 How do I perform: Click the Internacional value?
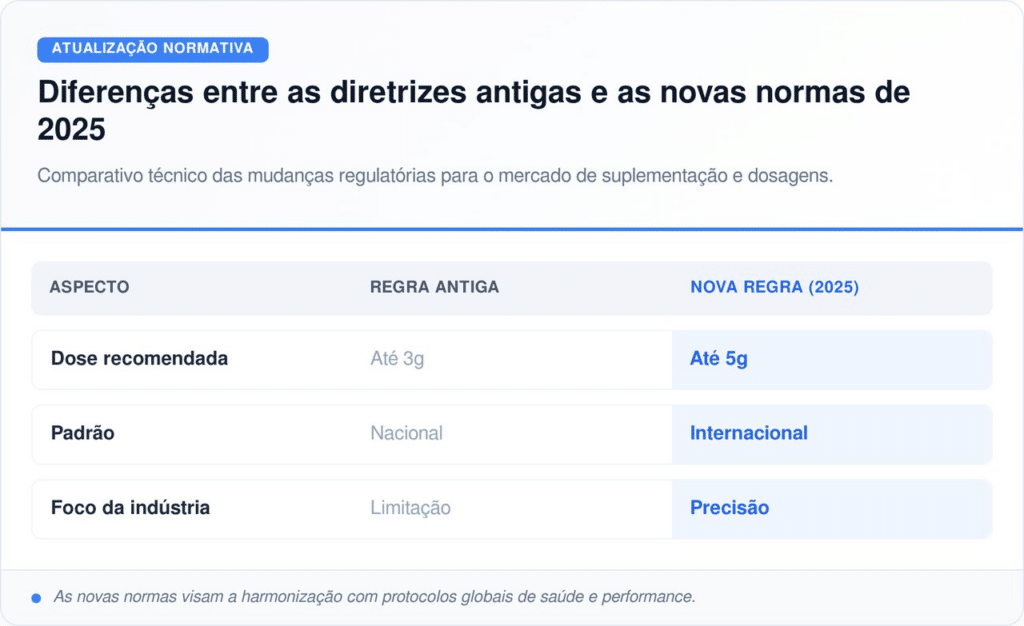tap(748, 433)
